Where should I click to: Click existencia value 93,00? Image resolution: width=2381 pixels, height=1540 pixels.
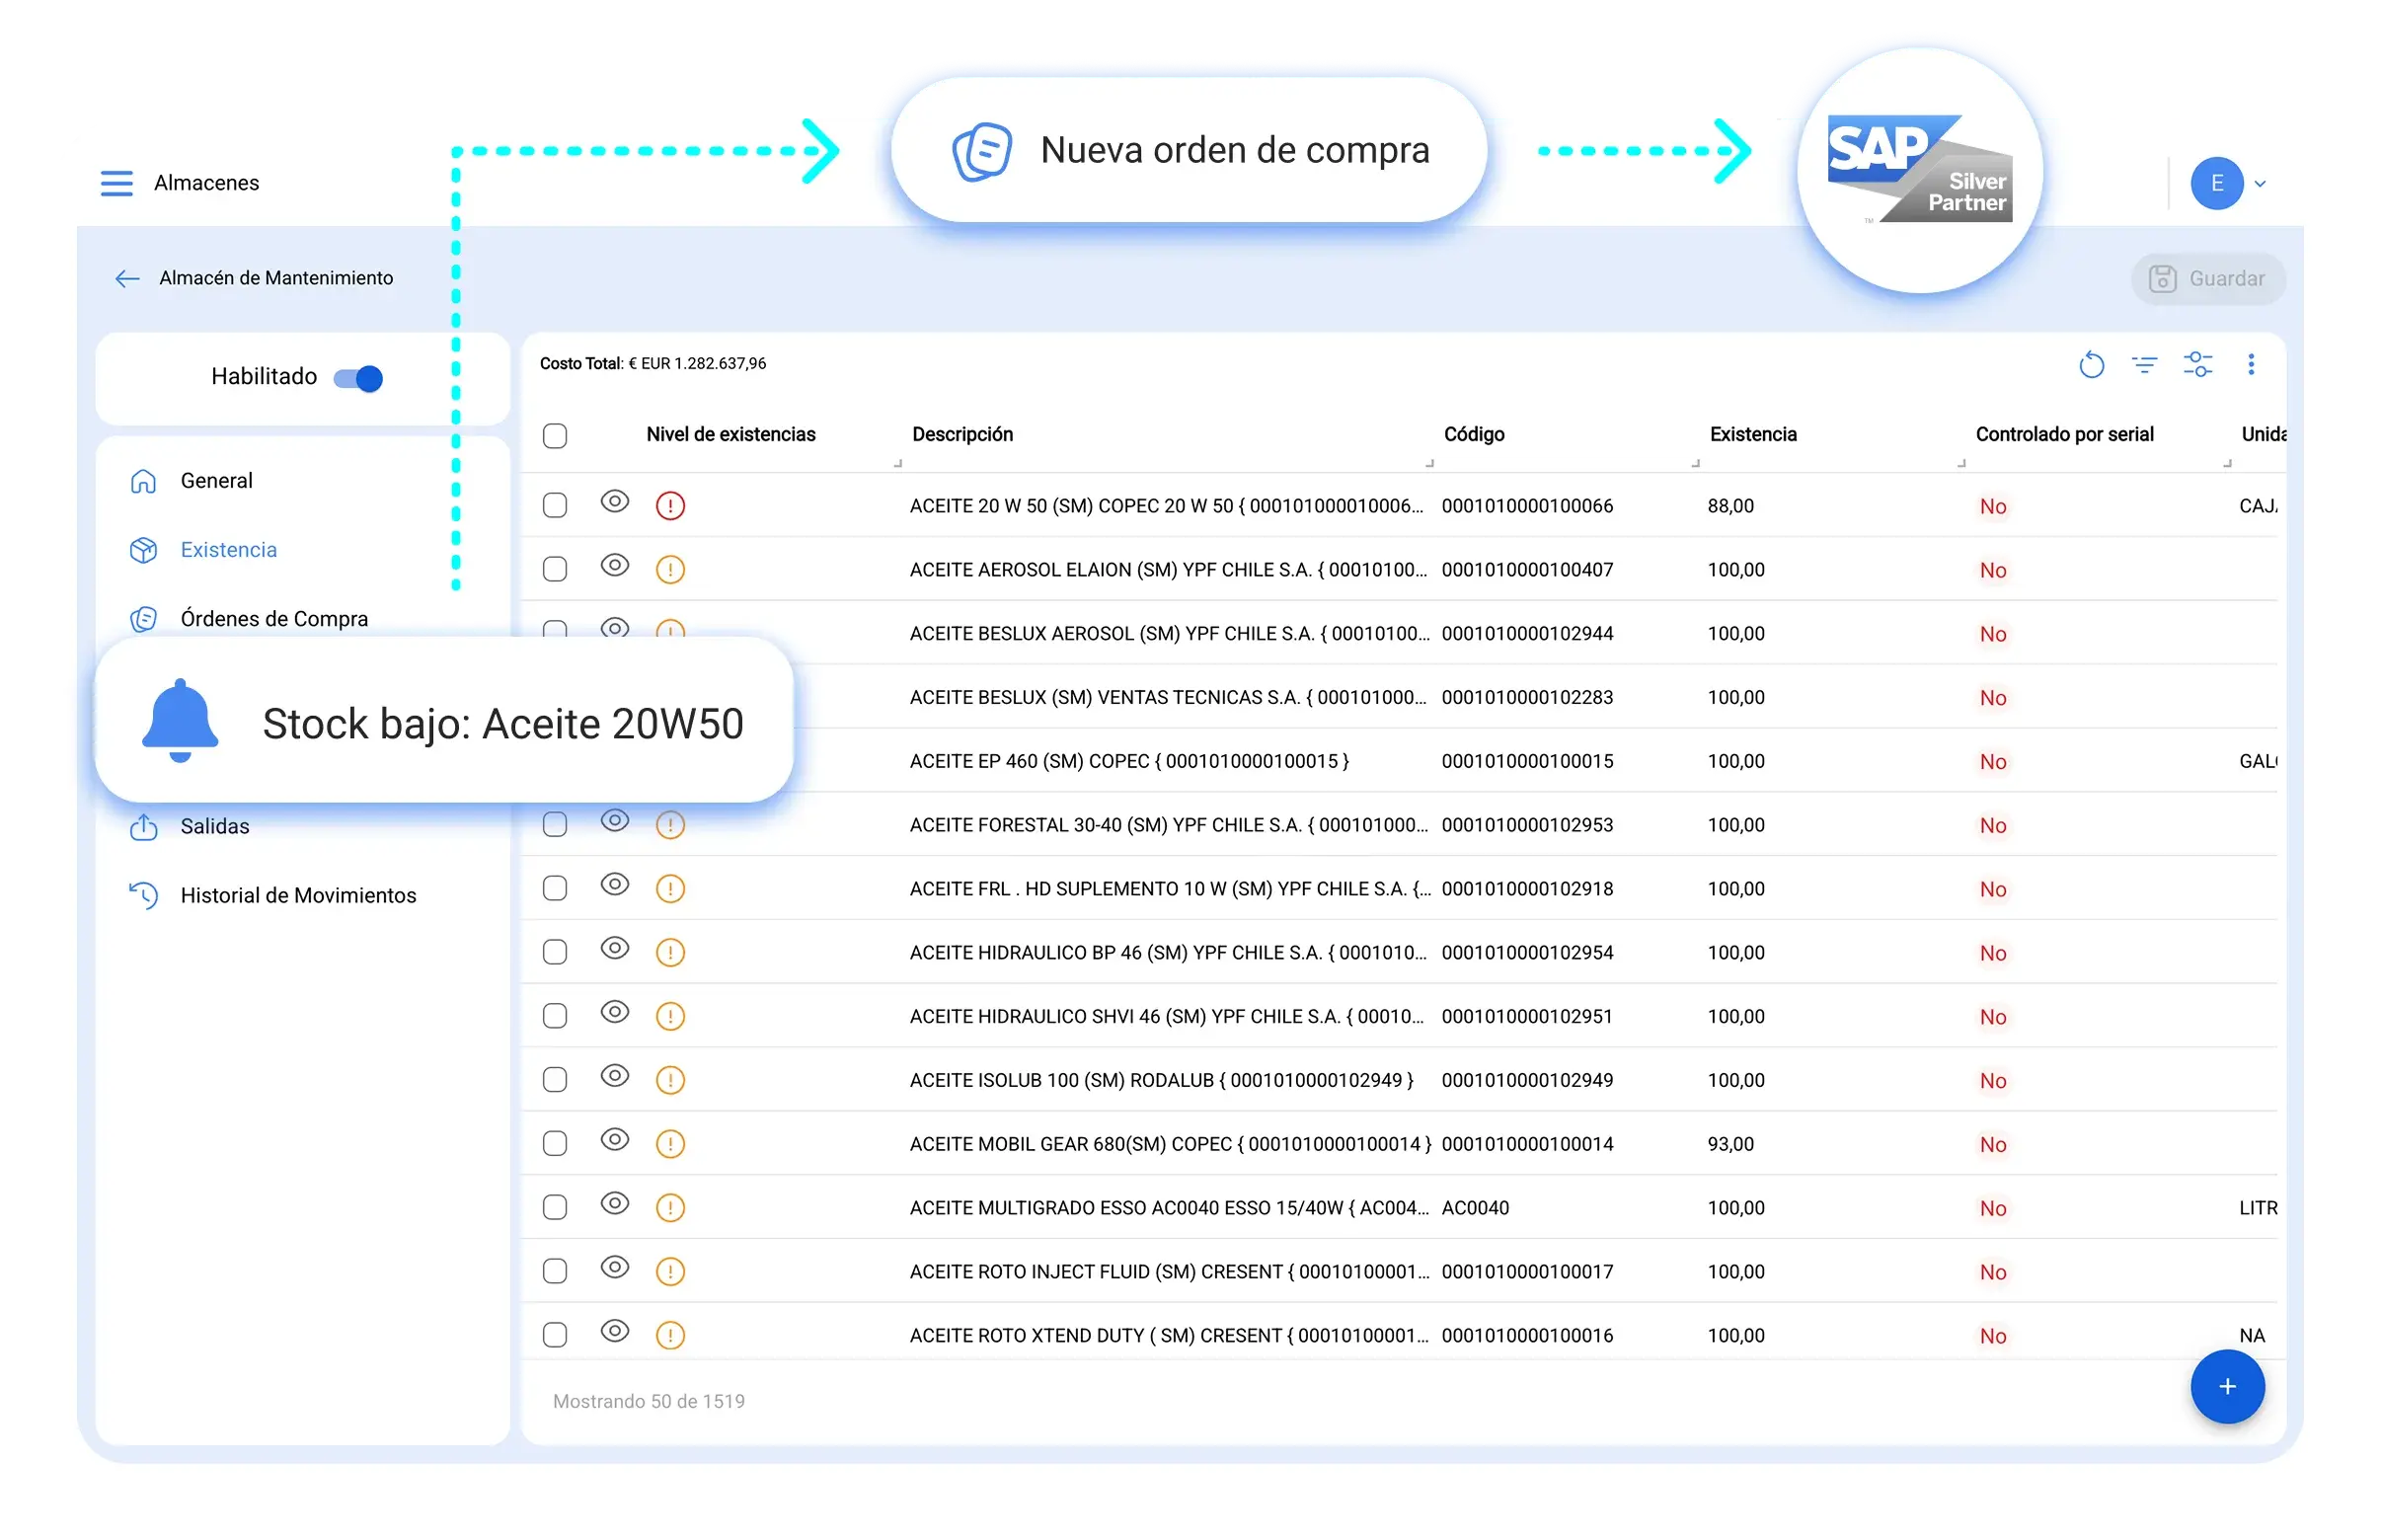pyautogui.click(x=1730, y=1144)
